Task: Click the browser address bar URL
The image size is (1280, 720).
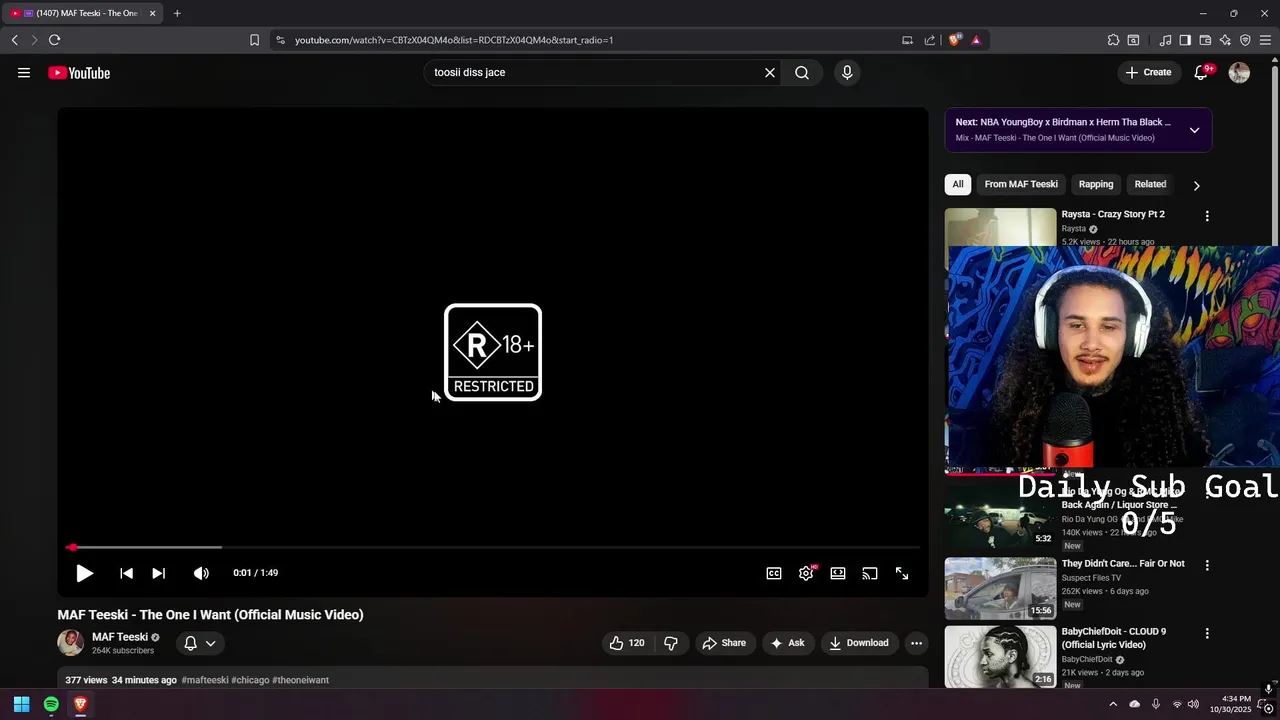Action: point(454,40)
